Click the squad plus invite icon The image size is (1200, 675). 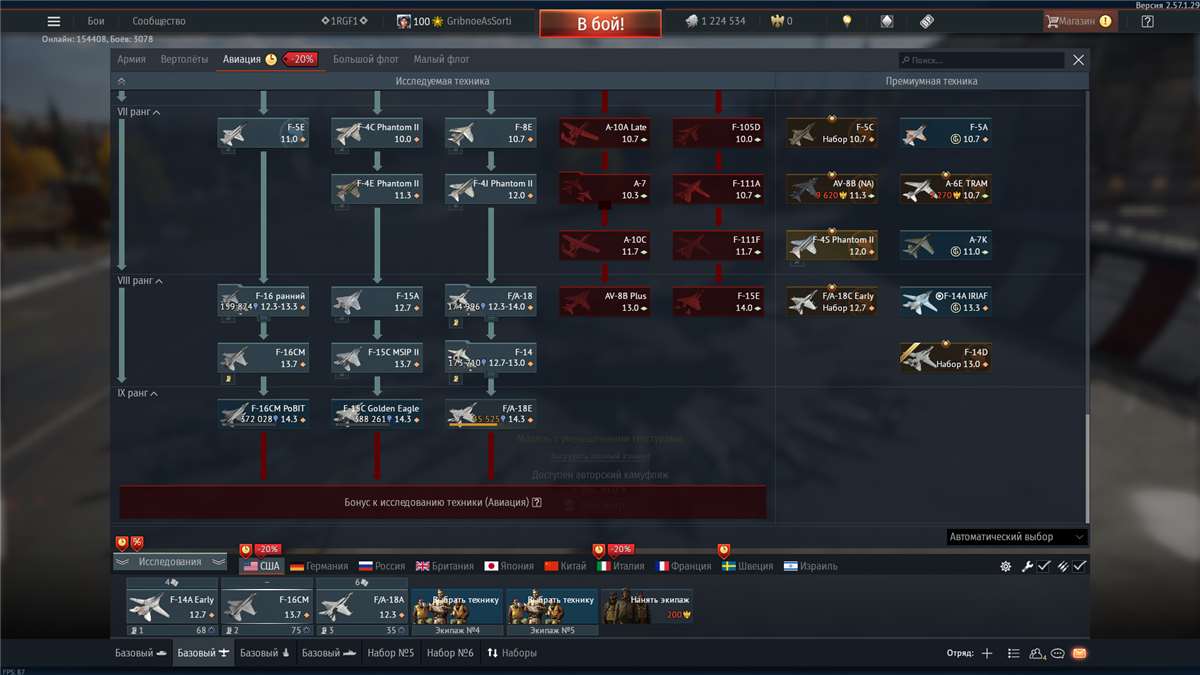pos(987,653)
